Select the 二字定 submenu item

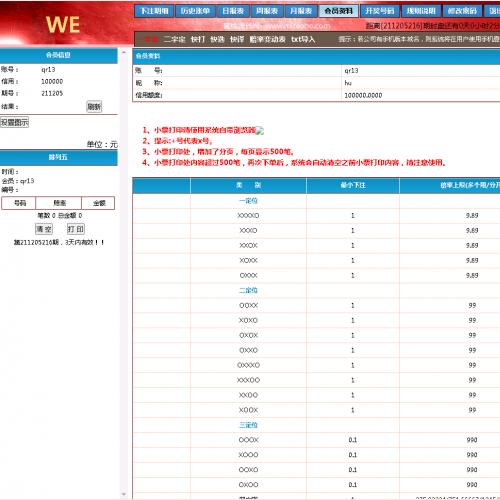(x=174, y=39)
